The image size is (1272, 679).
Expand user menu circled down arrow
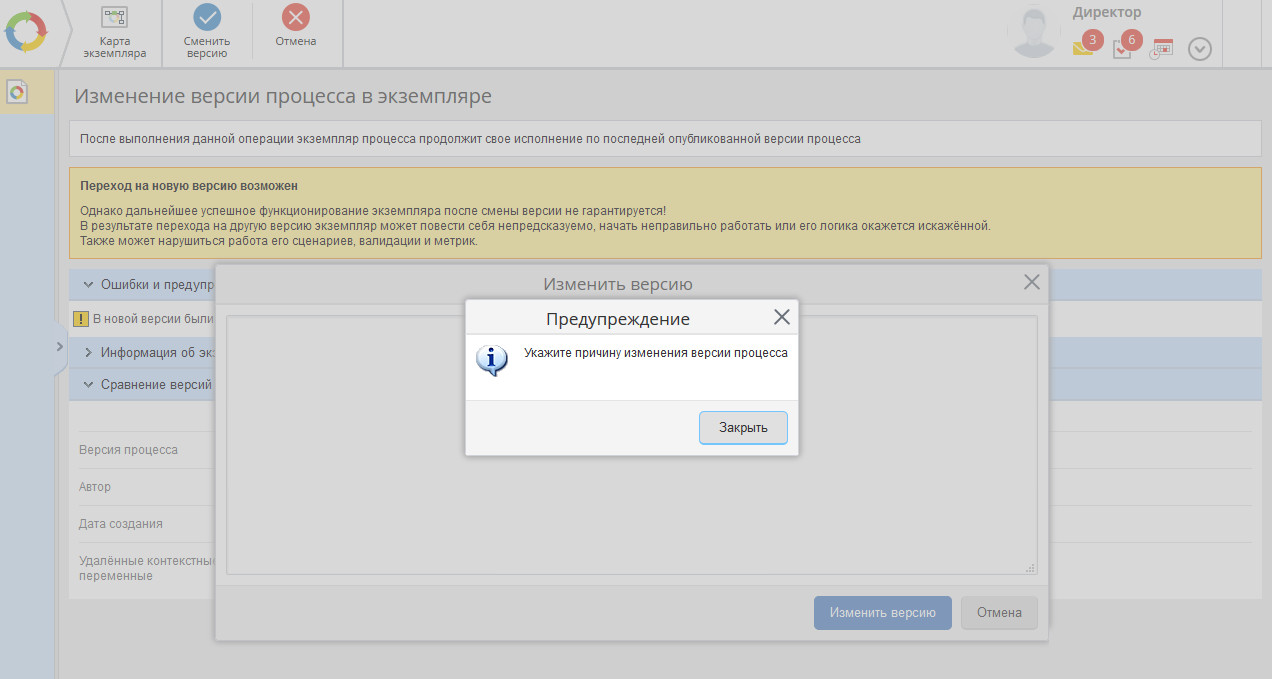click(x=1200, y=49)
